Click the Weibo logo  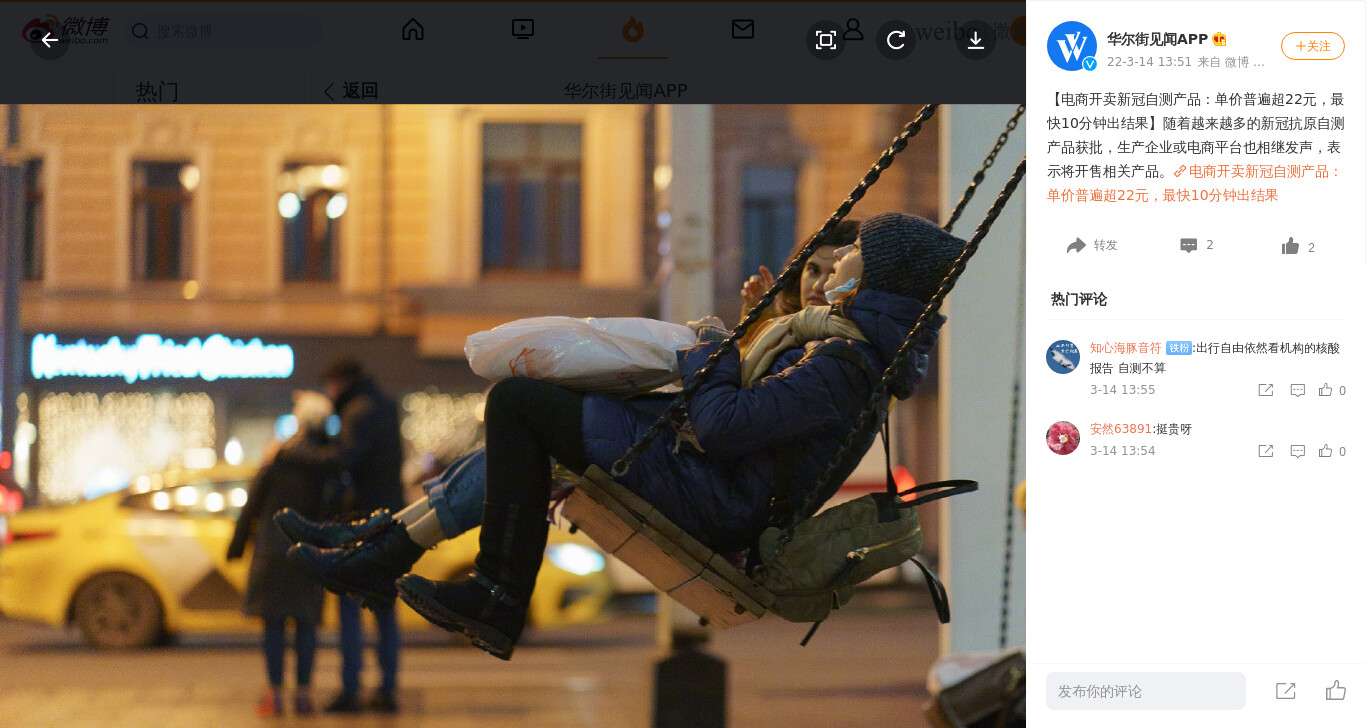(x=66, y=29)
